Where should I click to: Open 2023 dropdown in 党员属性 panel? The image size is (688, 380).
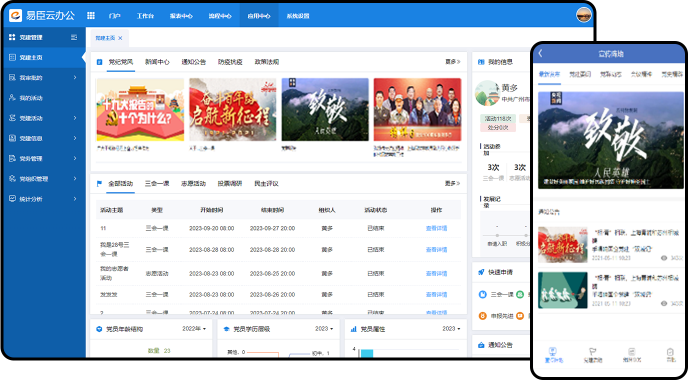click(452, 329)
